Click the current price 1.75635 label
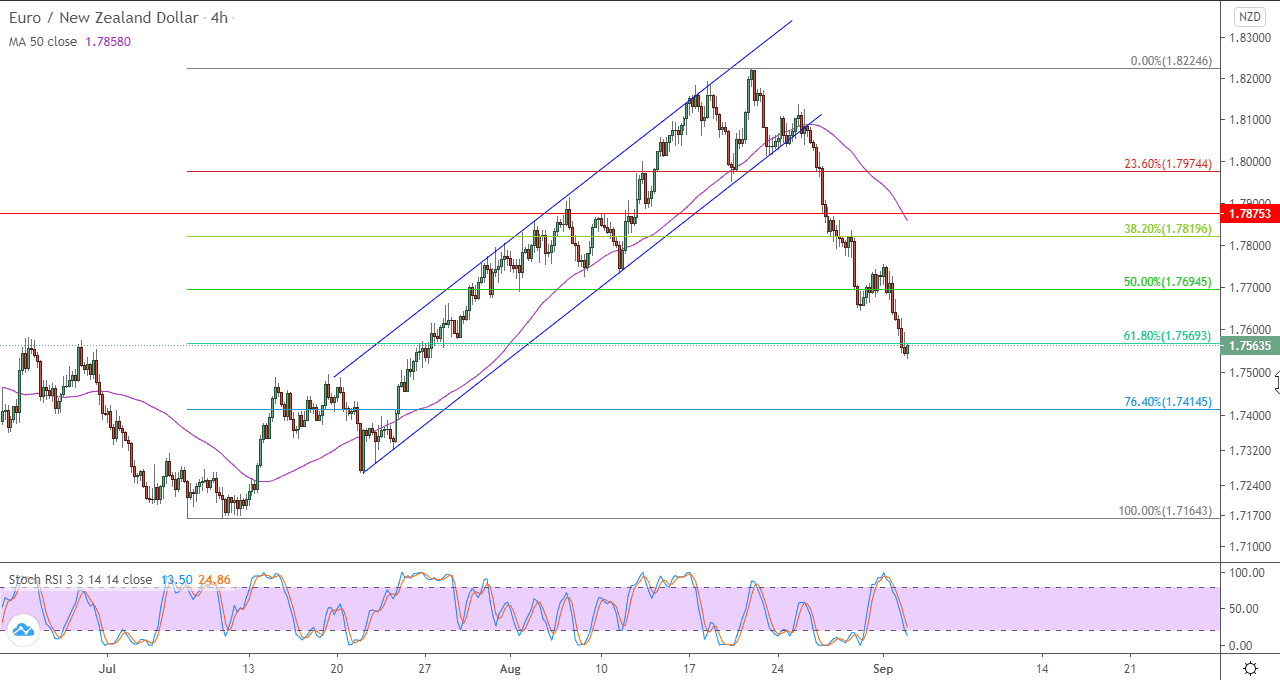Viewport: 1280px width, 680px height. tap(1249, 346)
